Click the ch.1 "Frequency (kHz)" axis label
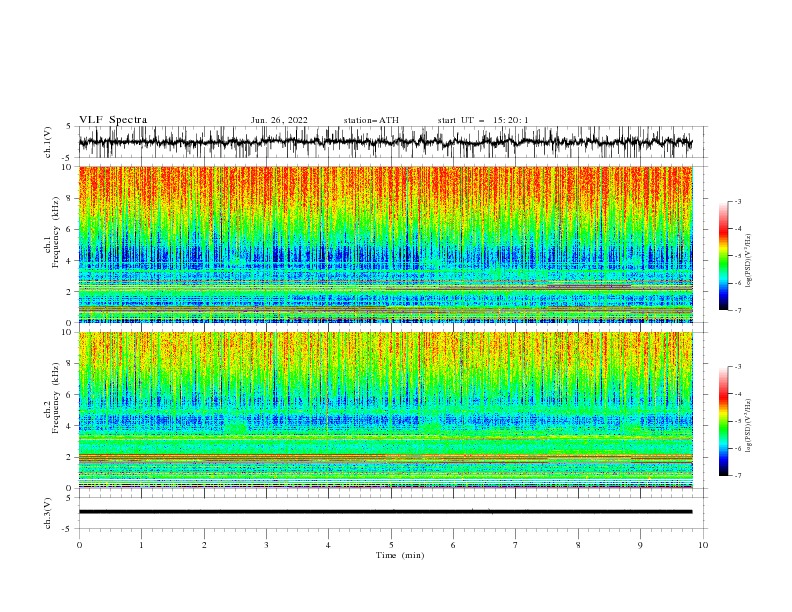Image resolution: width=792 pixels, height=612 pixels. click(55, 233)
